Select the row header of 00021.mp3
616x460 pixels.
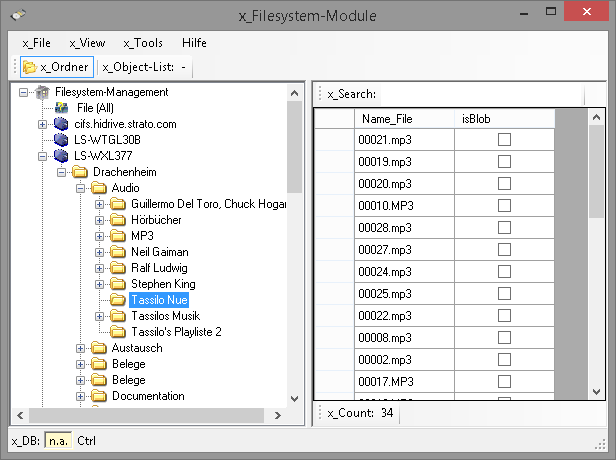pyautogui.click(x=334, y=139)
